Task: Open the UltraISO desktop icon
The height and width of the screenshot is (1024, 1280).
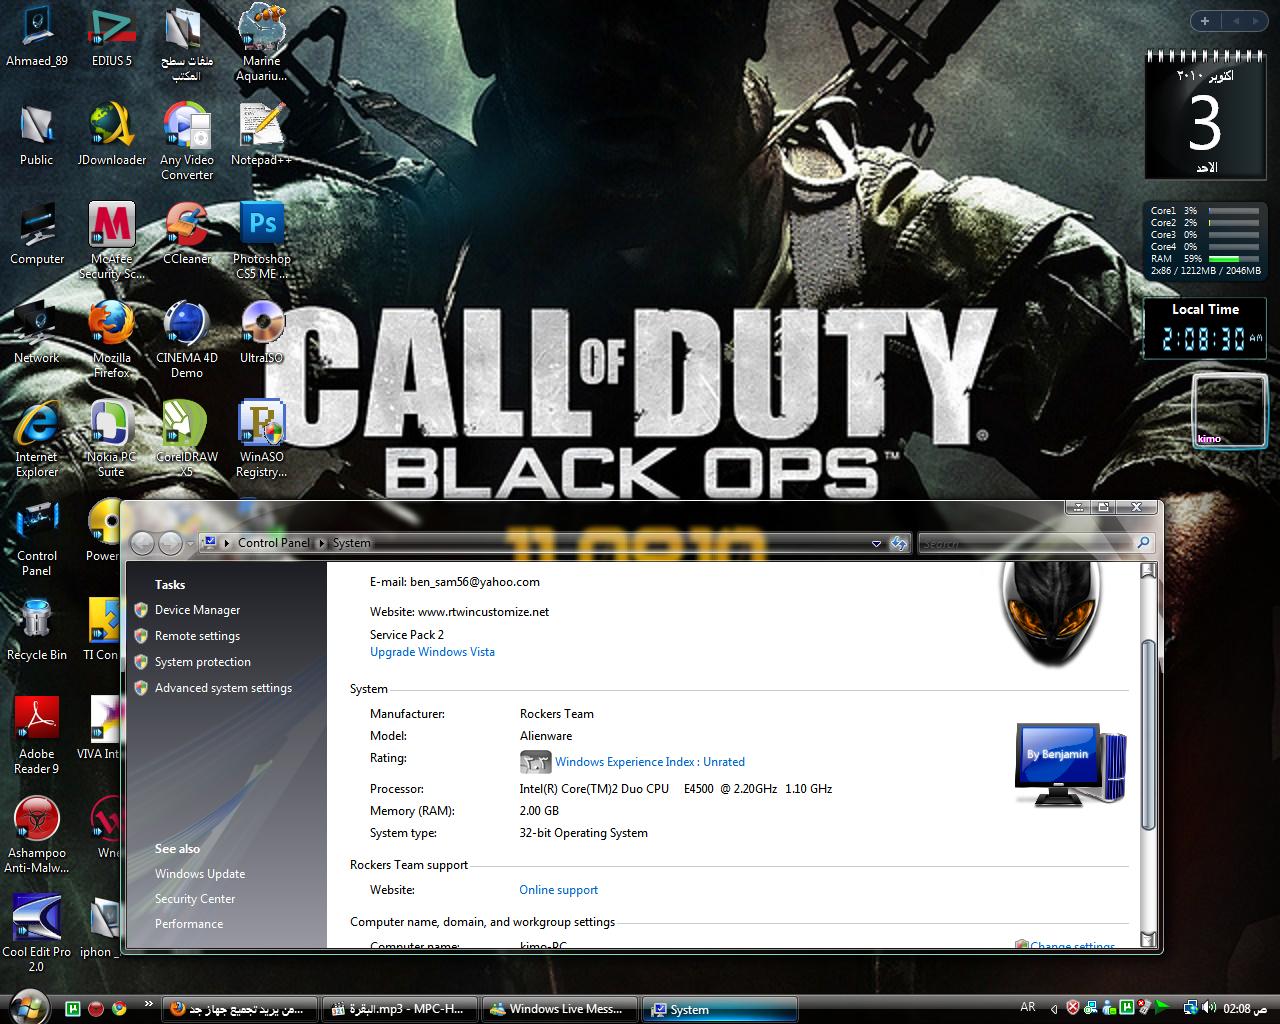Action: [261, 333]
